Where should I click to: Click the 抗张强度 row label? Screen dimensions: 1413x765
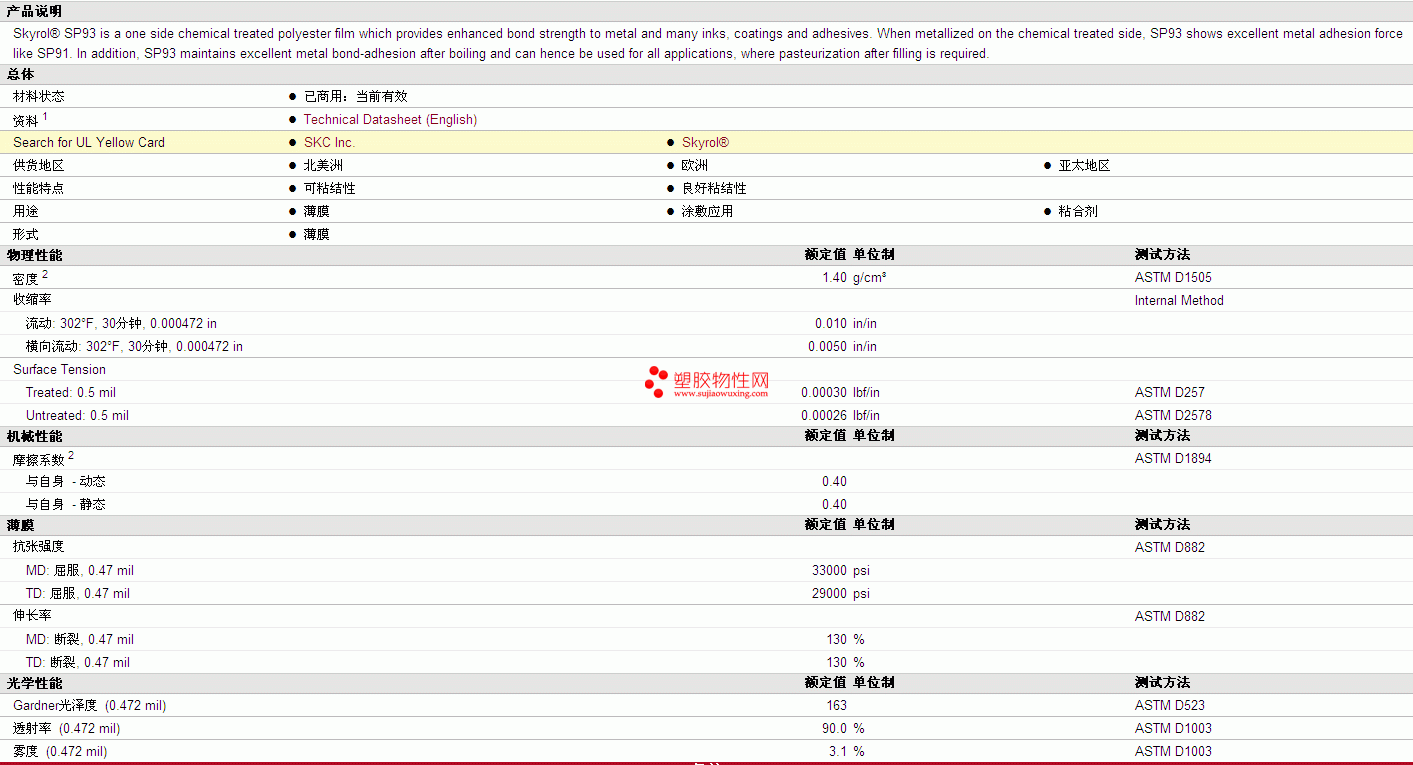coord(39,547)
